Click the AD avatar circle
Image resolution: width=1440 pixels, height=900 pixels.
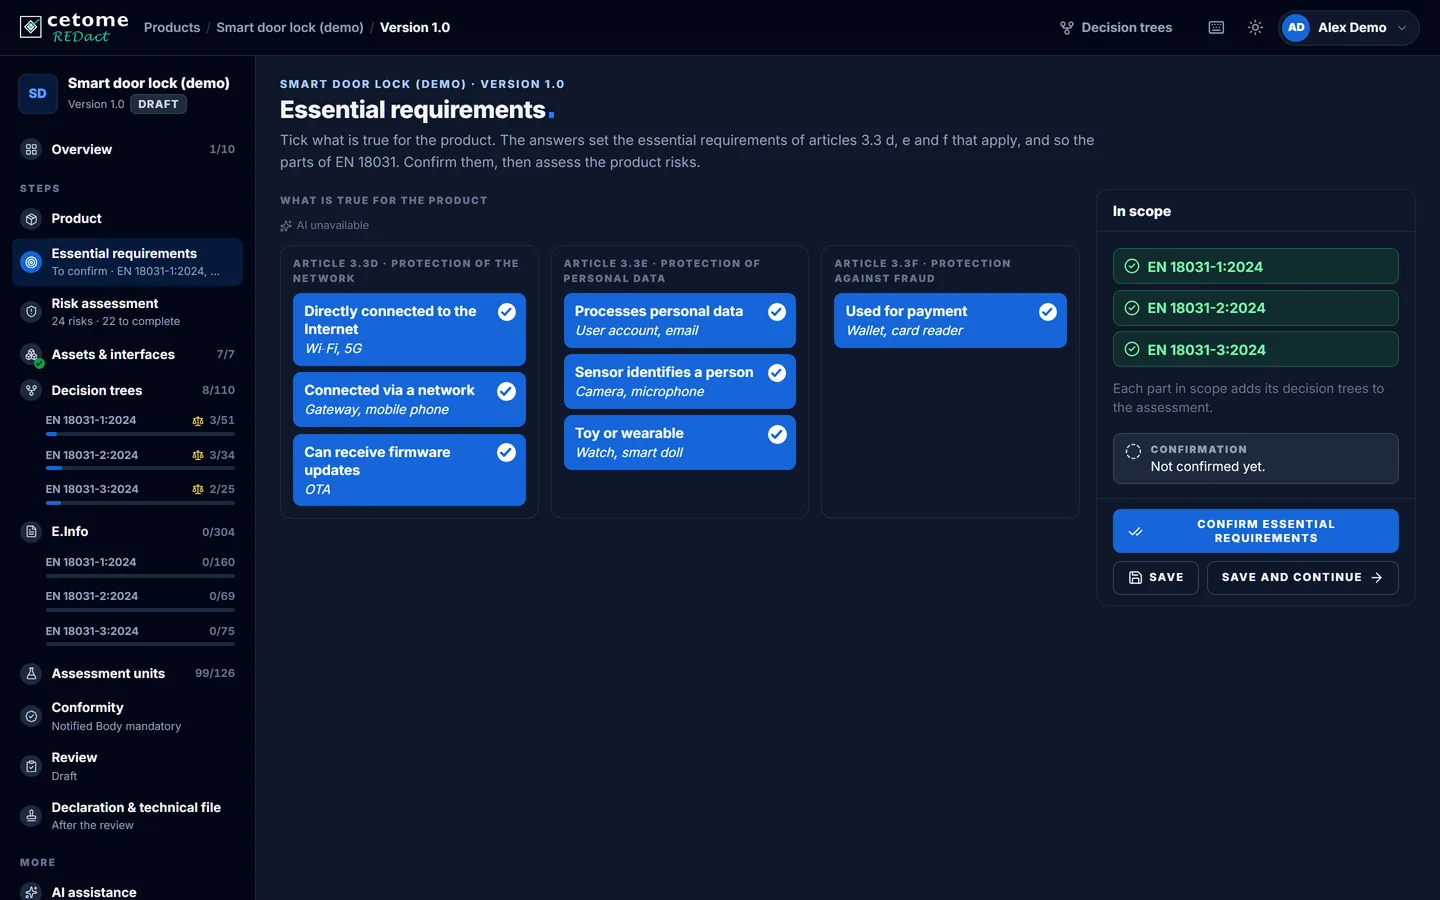click(x=1296, y=28)
